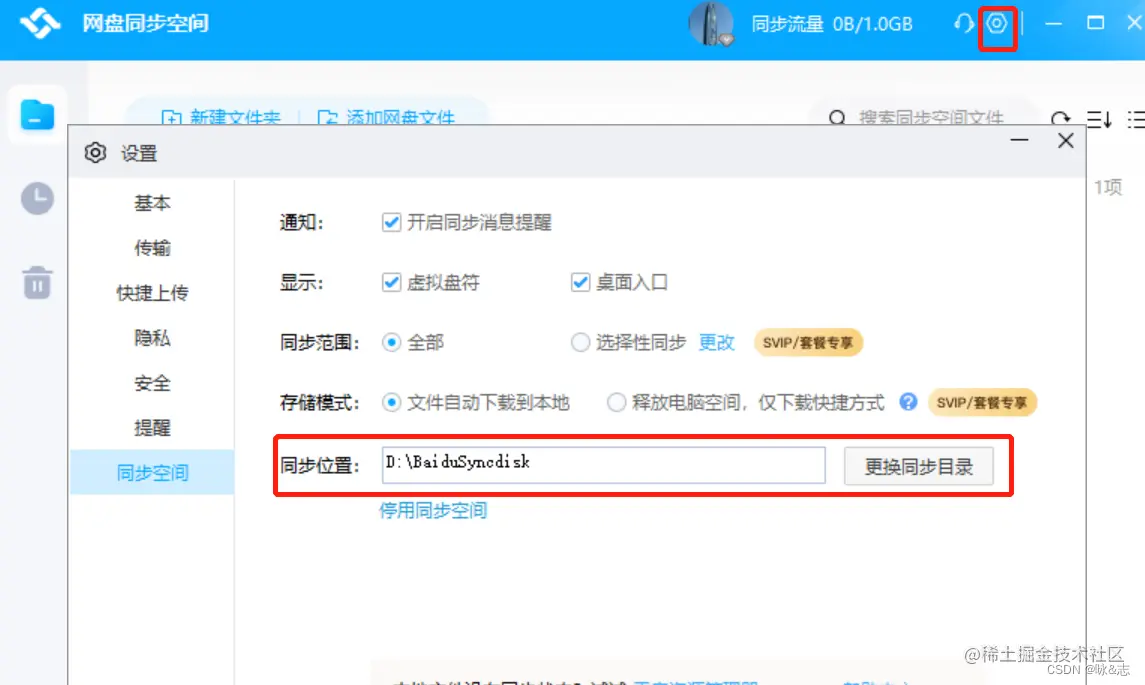This screenshot has height=685, width=1145.
Task: Toggle the 桌面入口 checkbox
Action: pos(580,282)
